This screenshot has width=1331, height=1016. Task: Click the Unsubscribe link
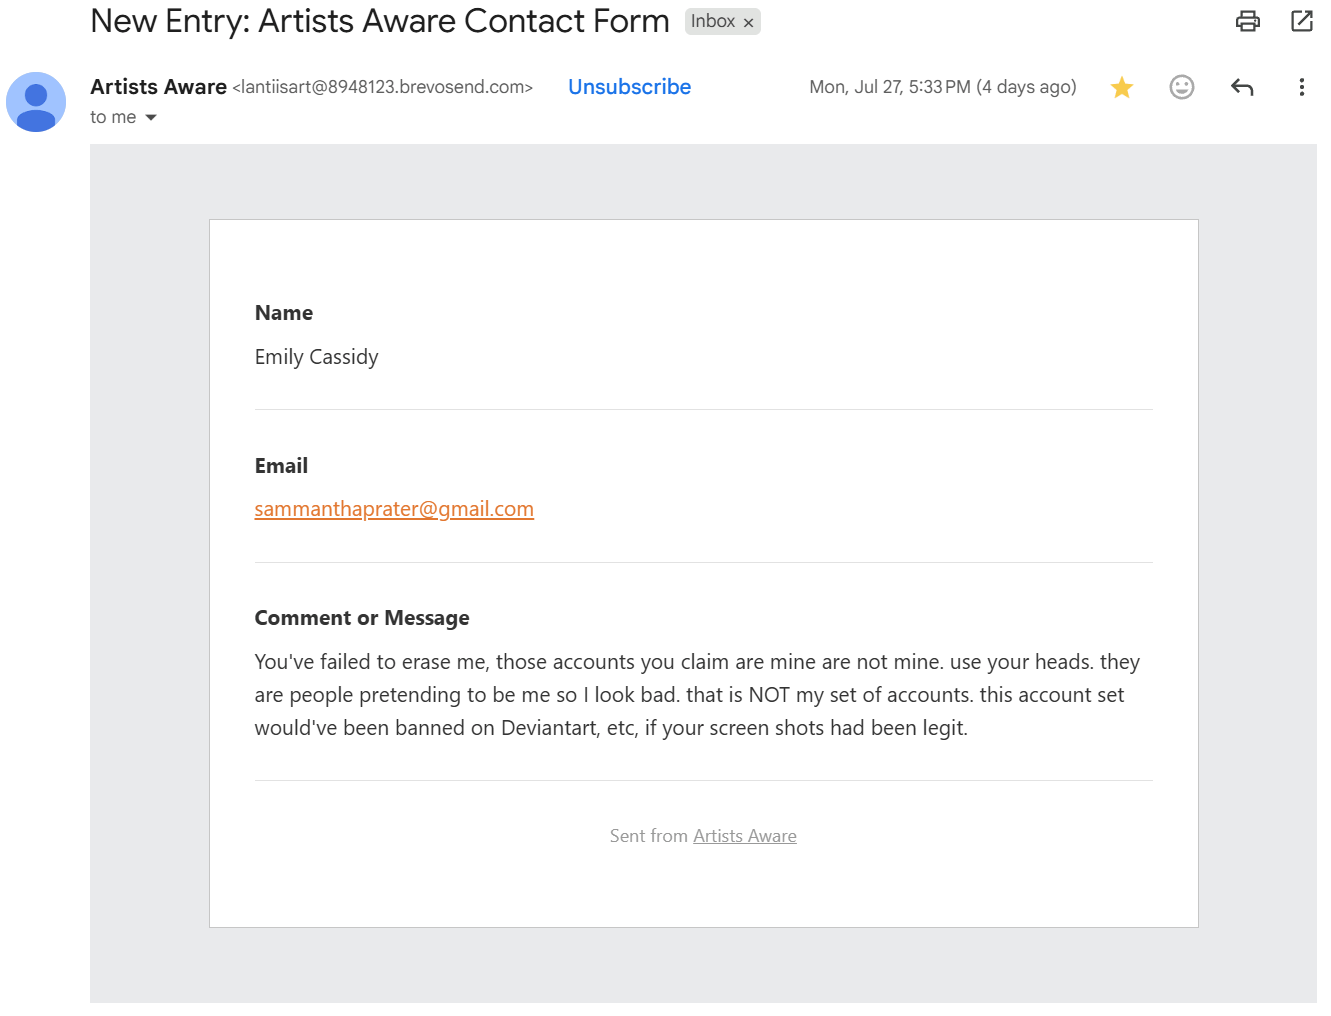(630, 87)
